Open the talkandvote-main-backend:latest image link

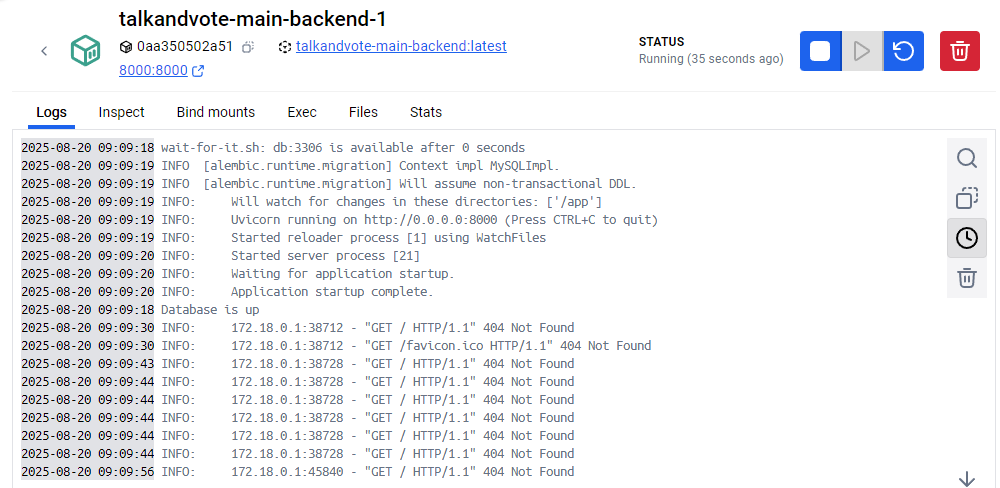tap(401, 46)
